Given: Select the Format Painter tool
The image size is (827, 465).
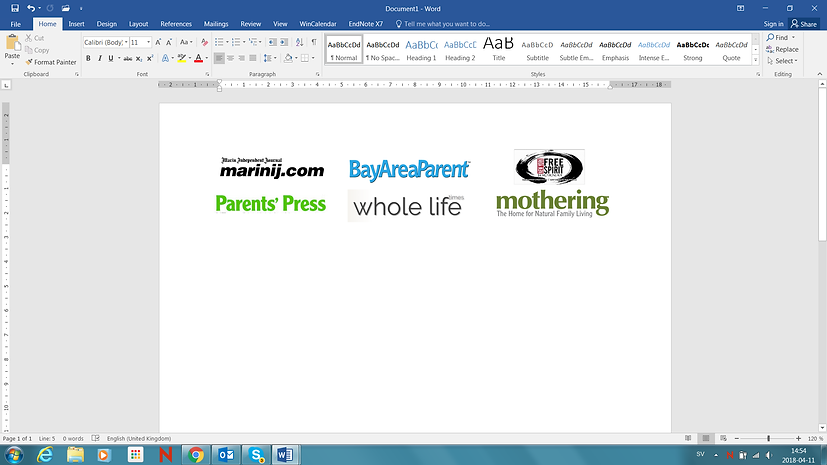Looking at the screenshot, I should (x=51, y=62).
